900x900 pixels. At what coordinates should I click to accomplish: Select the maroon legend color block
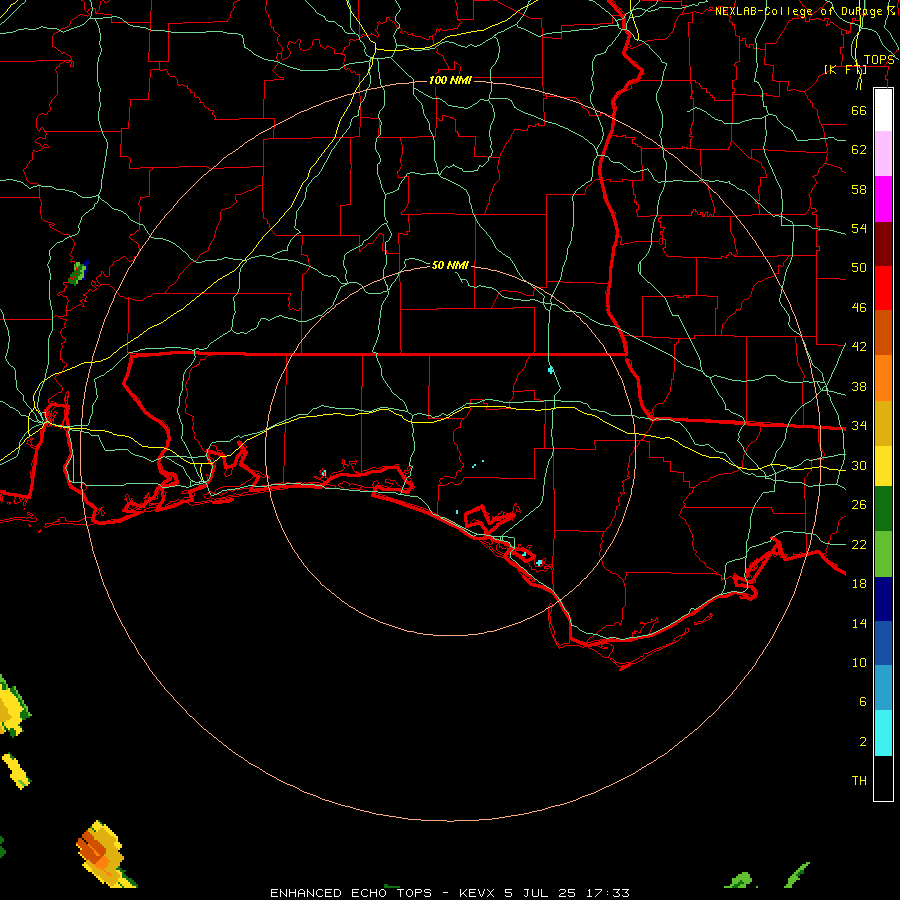[883, 243]
